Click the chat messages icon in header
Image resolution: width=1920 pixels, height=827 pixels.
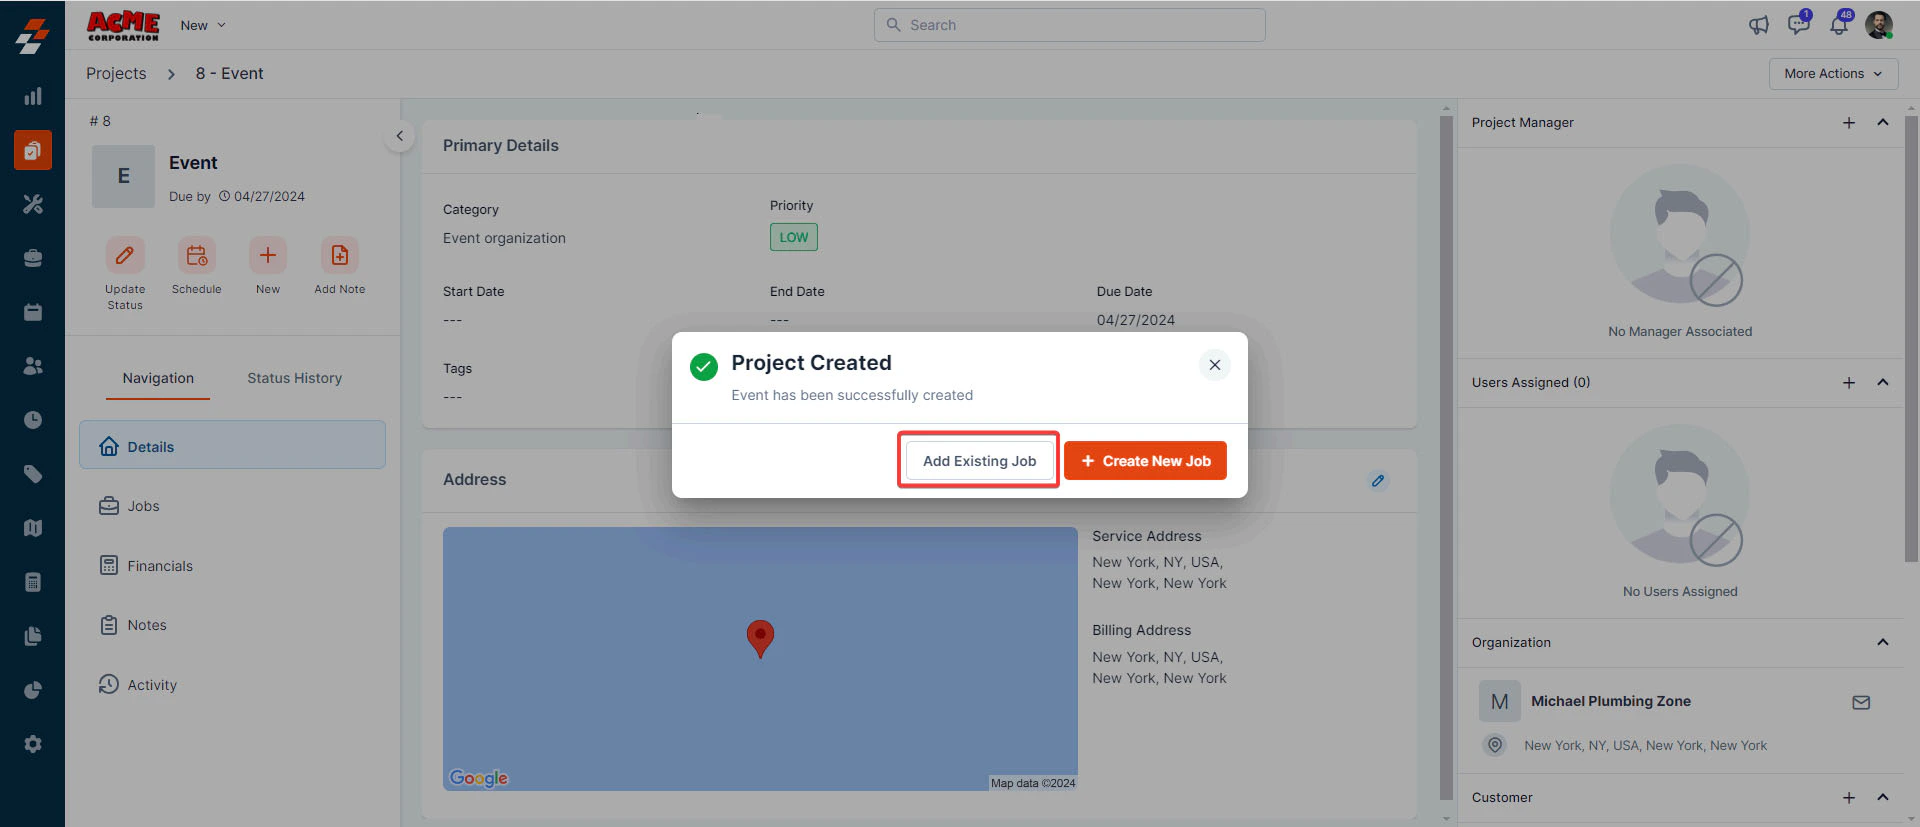(x=1799, y=25)
